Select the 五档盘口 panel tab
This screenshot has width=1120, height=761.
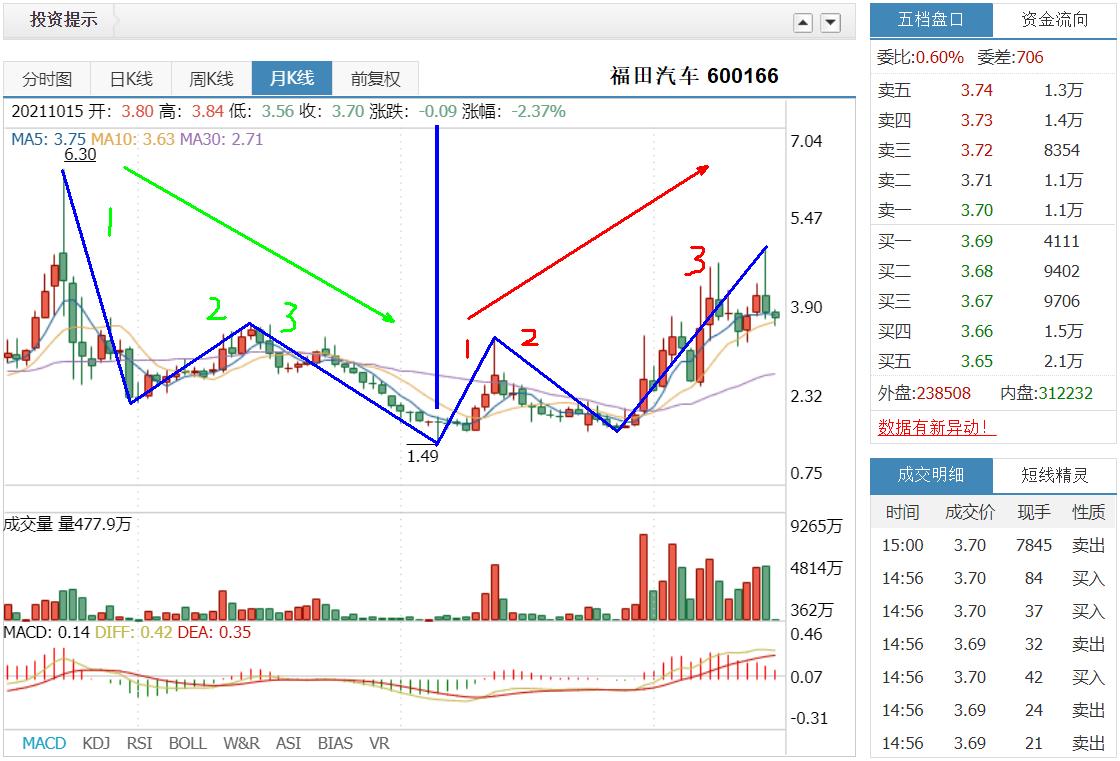tap(931, 20)
